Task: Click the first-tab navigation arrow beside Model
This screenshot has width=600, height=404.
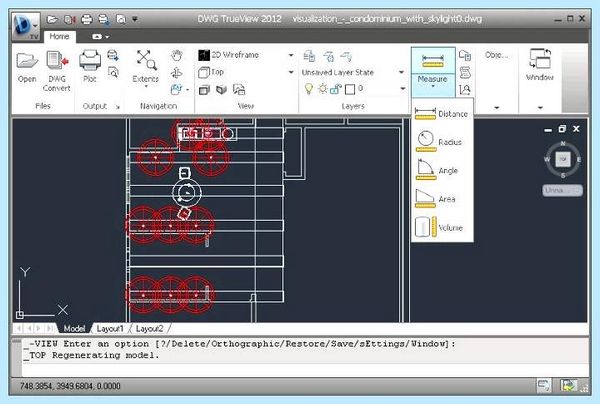Action: 18,329
